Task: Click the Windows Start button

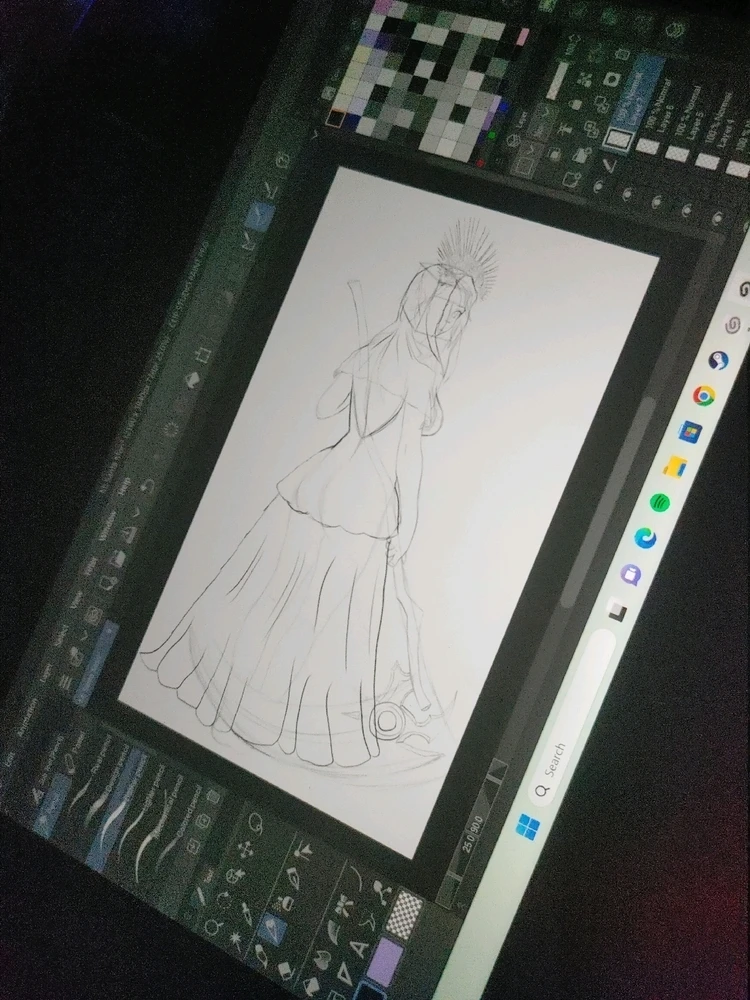Action: (x=528, y=826)
